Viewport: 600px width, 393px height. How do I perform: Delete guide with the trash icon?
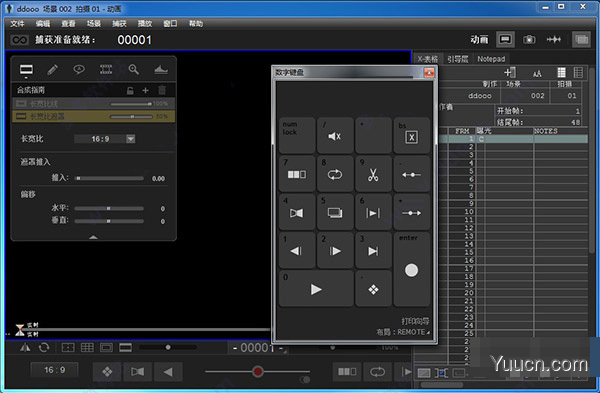click(x=162, y=90)
